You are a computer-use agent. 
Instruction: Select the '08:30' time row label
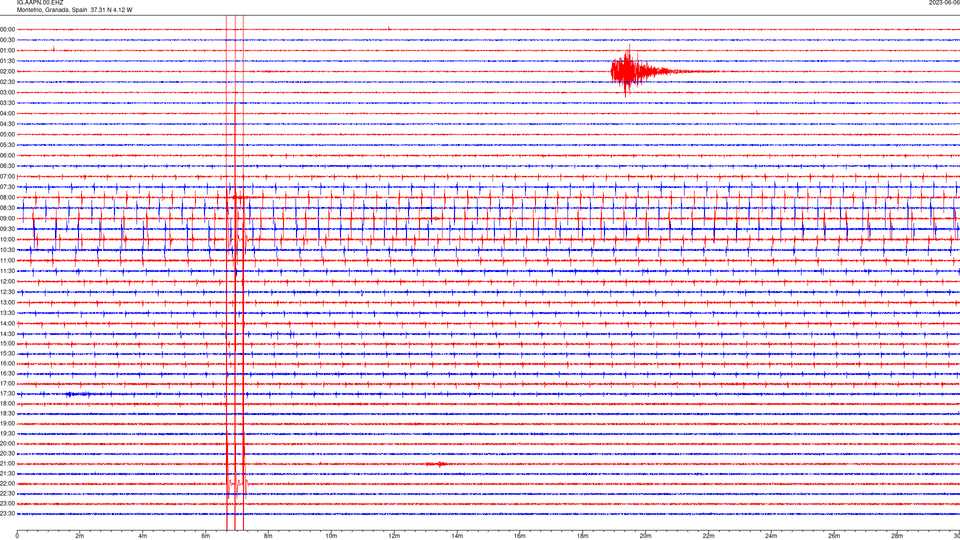[x=7, y=208]
